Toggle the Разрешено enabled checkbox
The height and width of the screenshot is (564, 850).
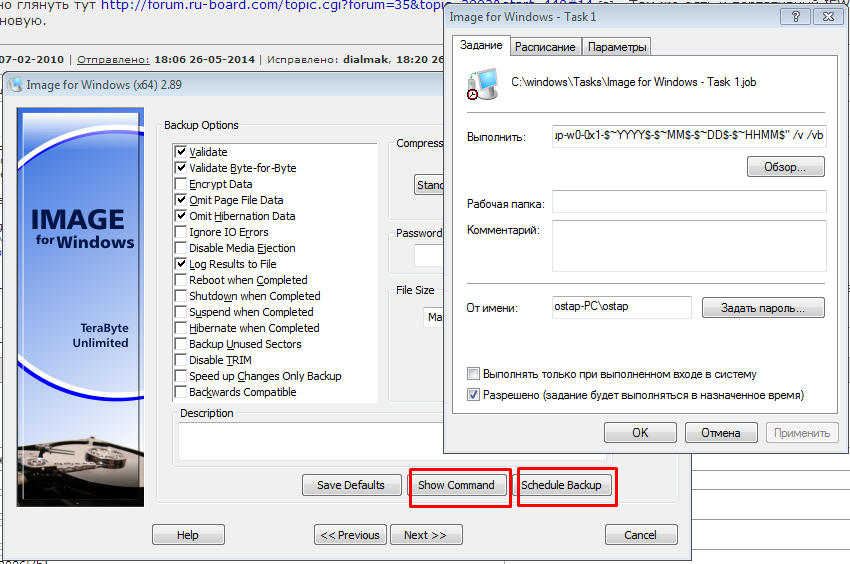point(473,395)
